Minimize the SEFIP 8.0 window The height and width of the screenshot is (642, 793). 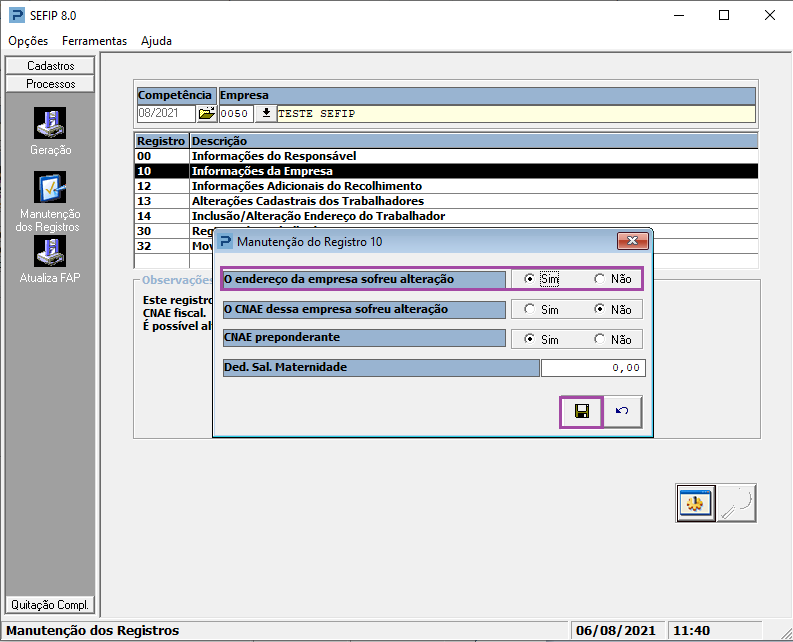(x=679, y=15)
